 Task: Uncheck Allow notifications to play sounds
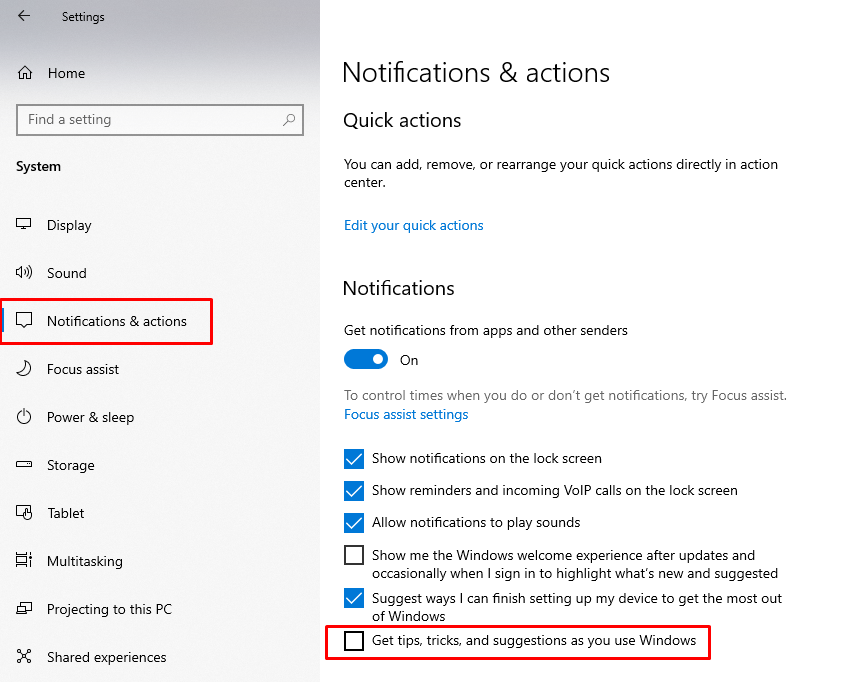(x=354, y=523)
